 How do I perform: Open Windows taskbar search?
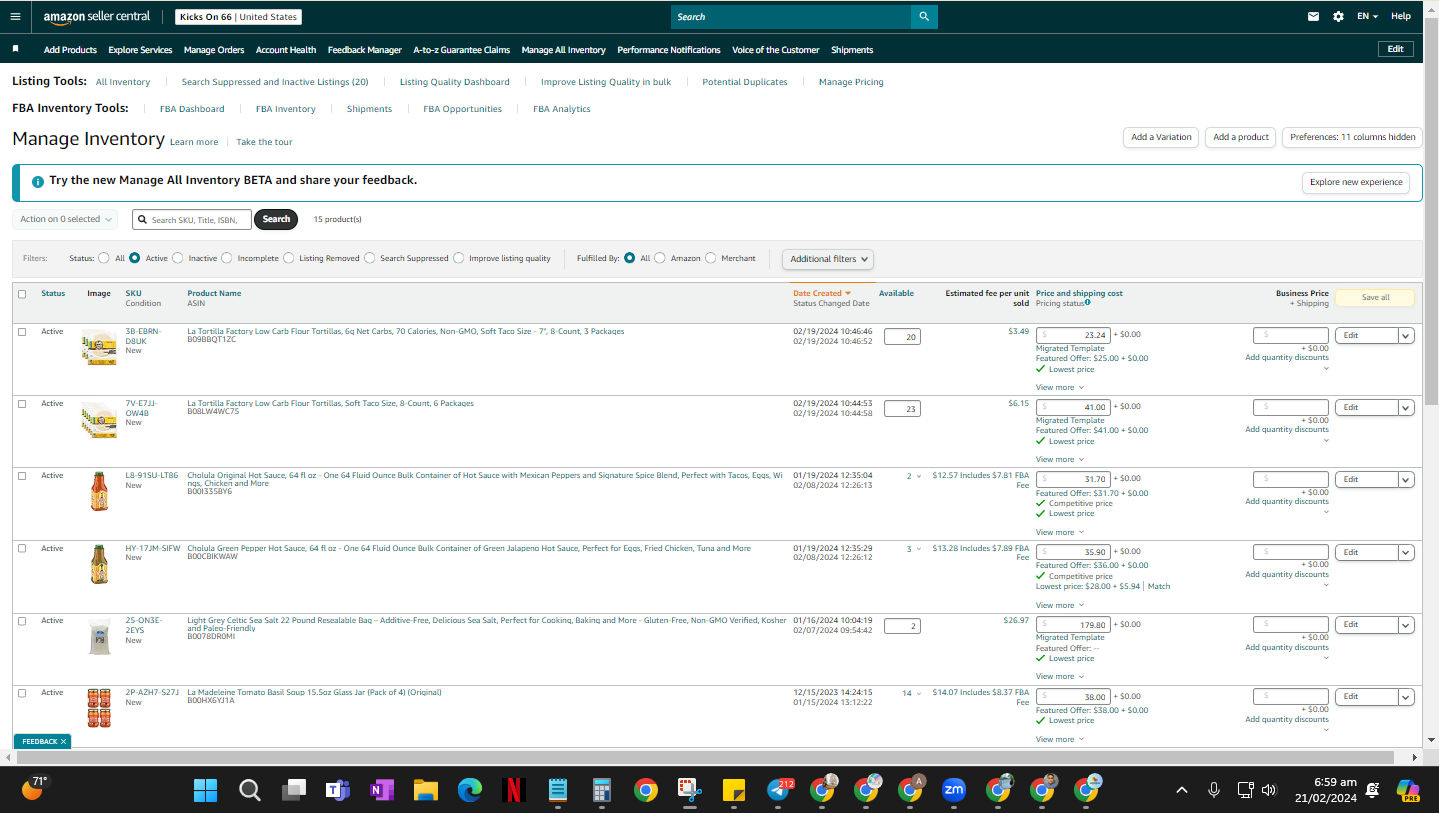(x=249, y=790)
